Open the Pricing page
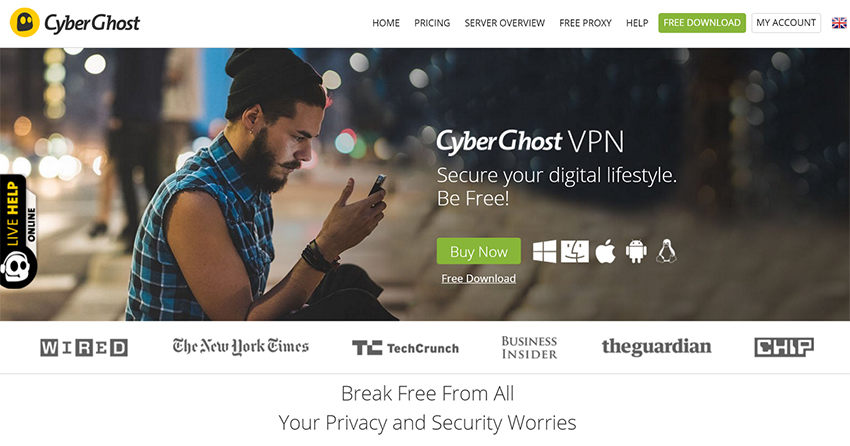This screenshot has height=446, width=850. tap(432, 23)
